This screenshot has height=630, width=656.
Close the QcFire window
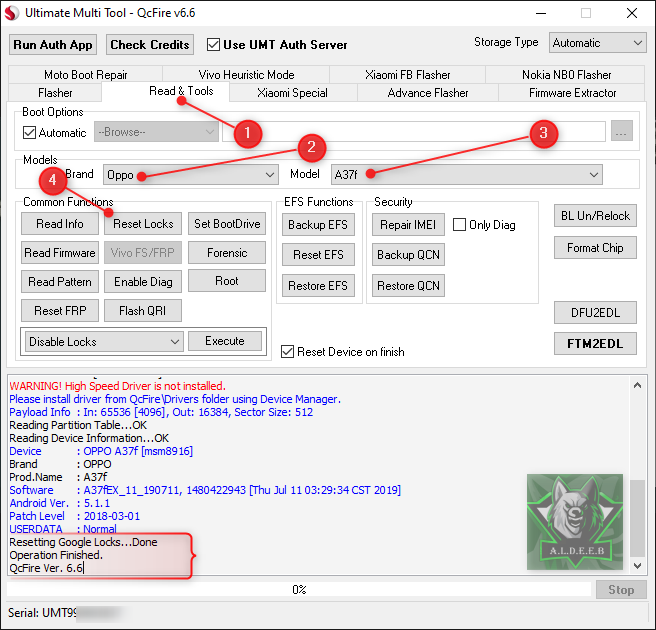coord(632,13)
